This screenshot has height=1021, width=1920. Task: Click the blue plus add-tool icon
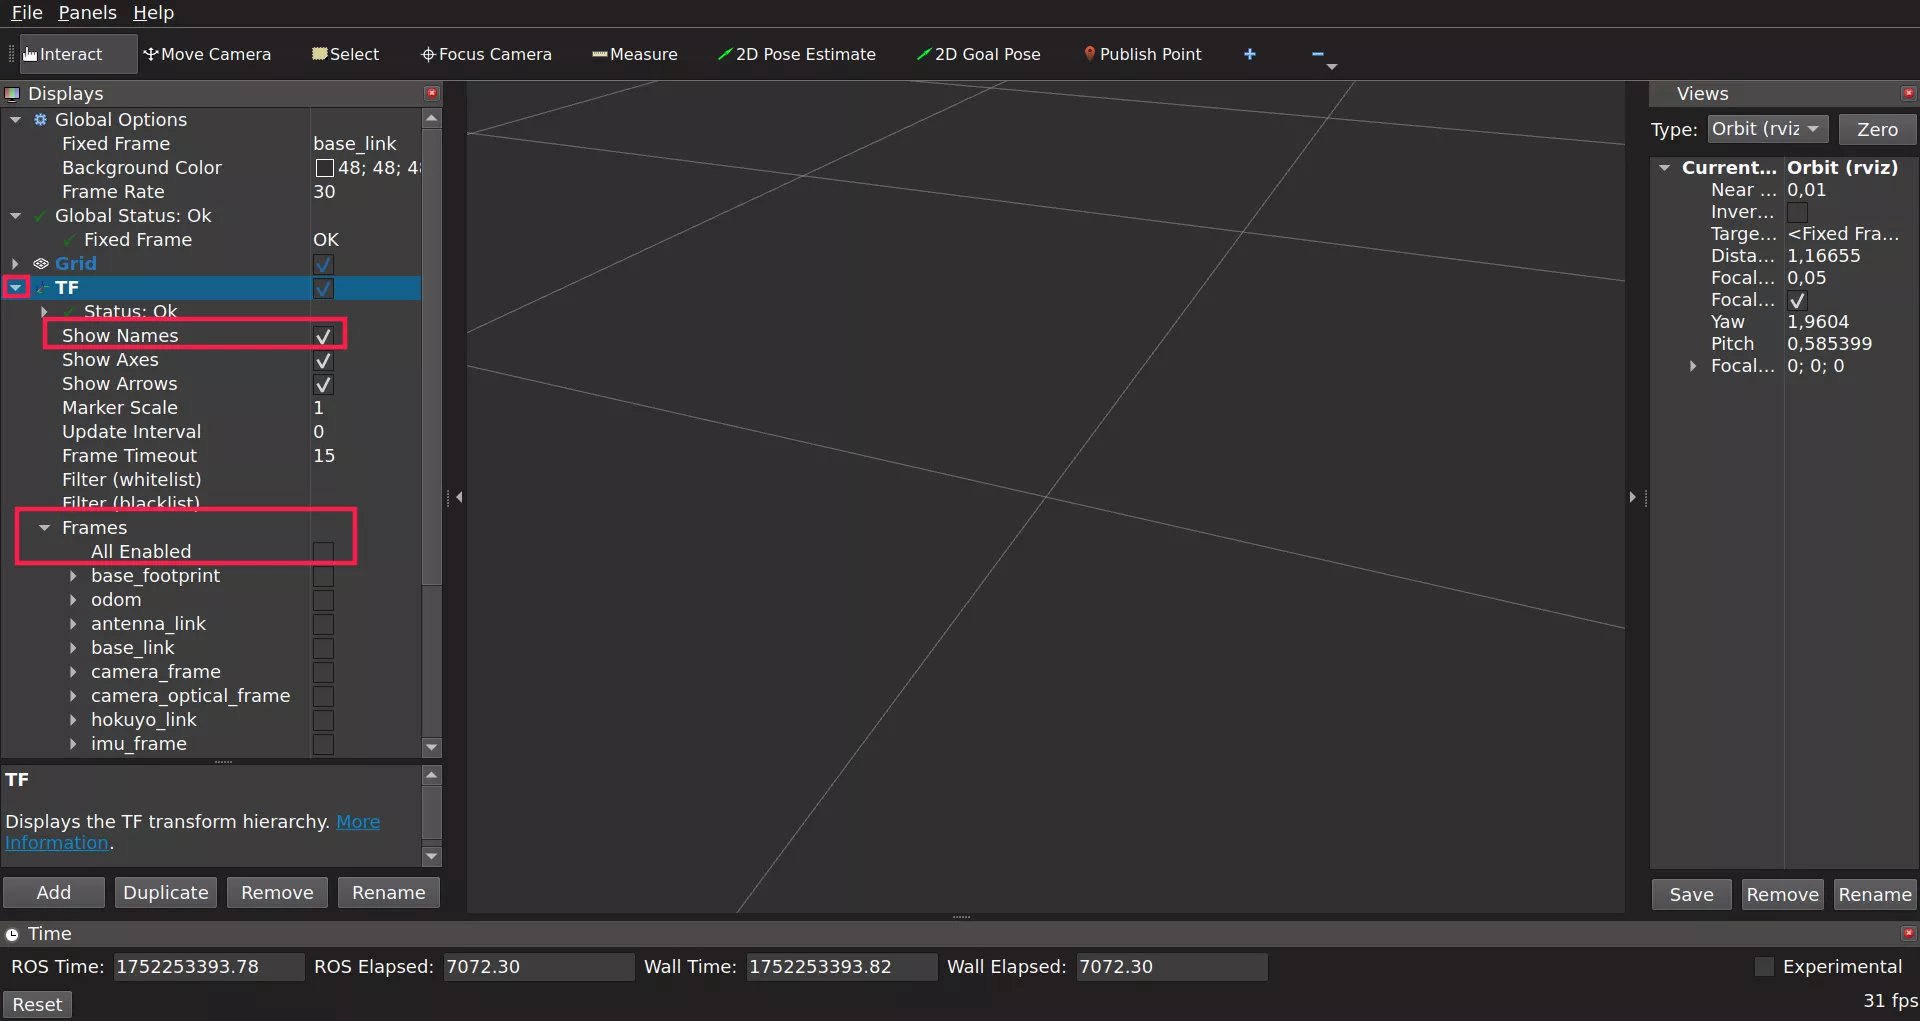click(x=1249, y=54)
